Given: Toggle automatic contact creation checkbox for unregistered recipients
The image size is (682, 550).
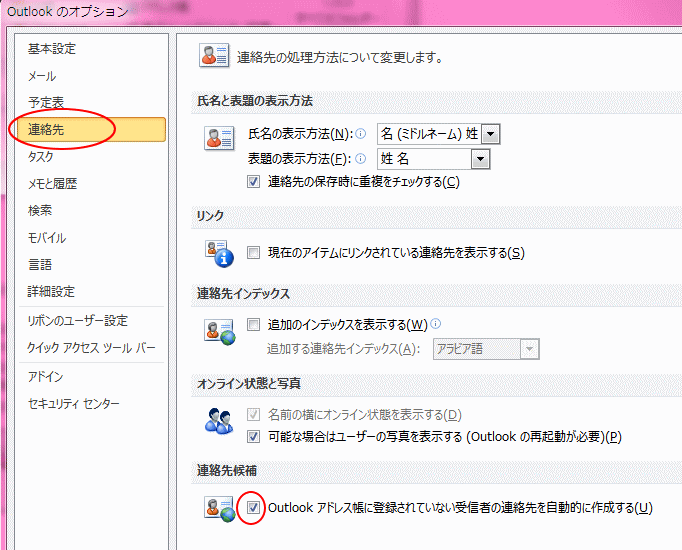Looking at the screenshot, I should (253, 507).
